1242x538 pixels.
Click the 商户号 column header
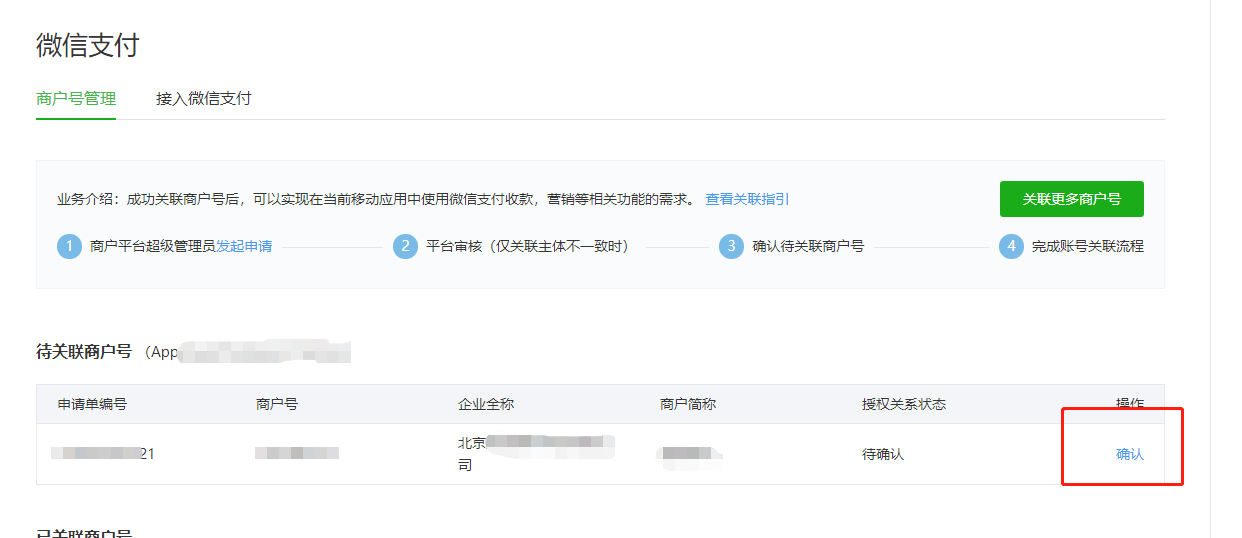(277, 404)
